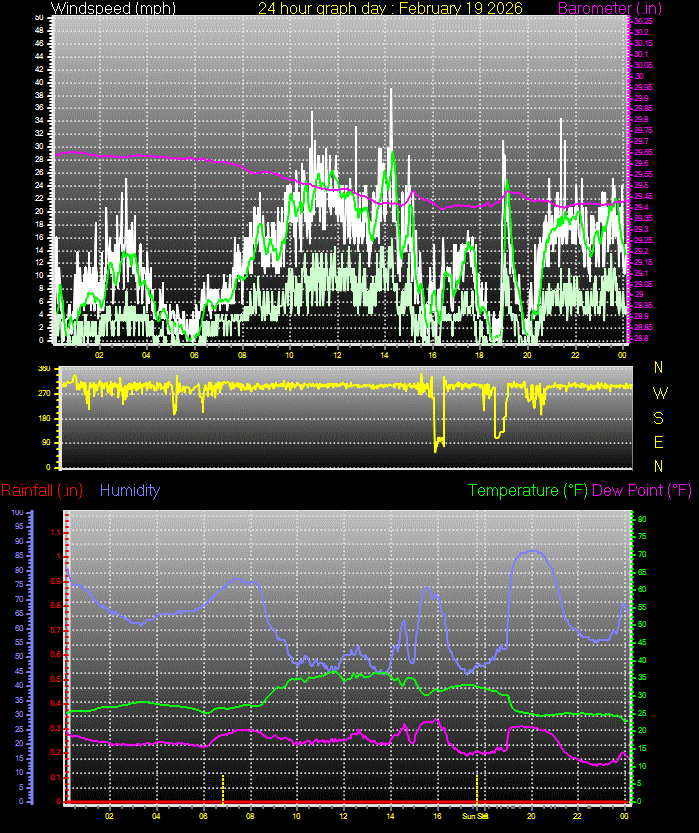Click the 'Dew Point (°F)' legend label

[642, 490]
